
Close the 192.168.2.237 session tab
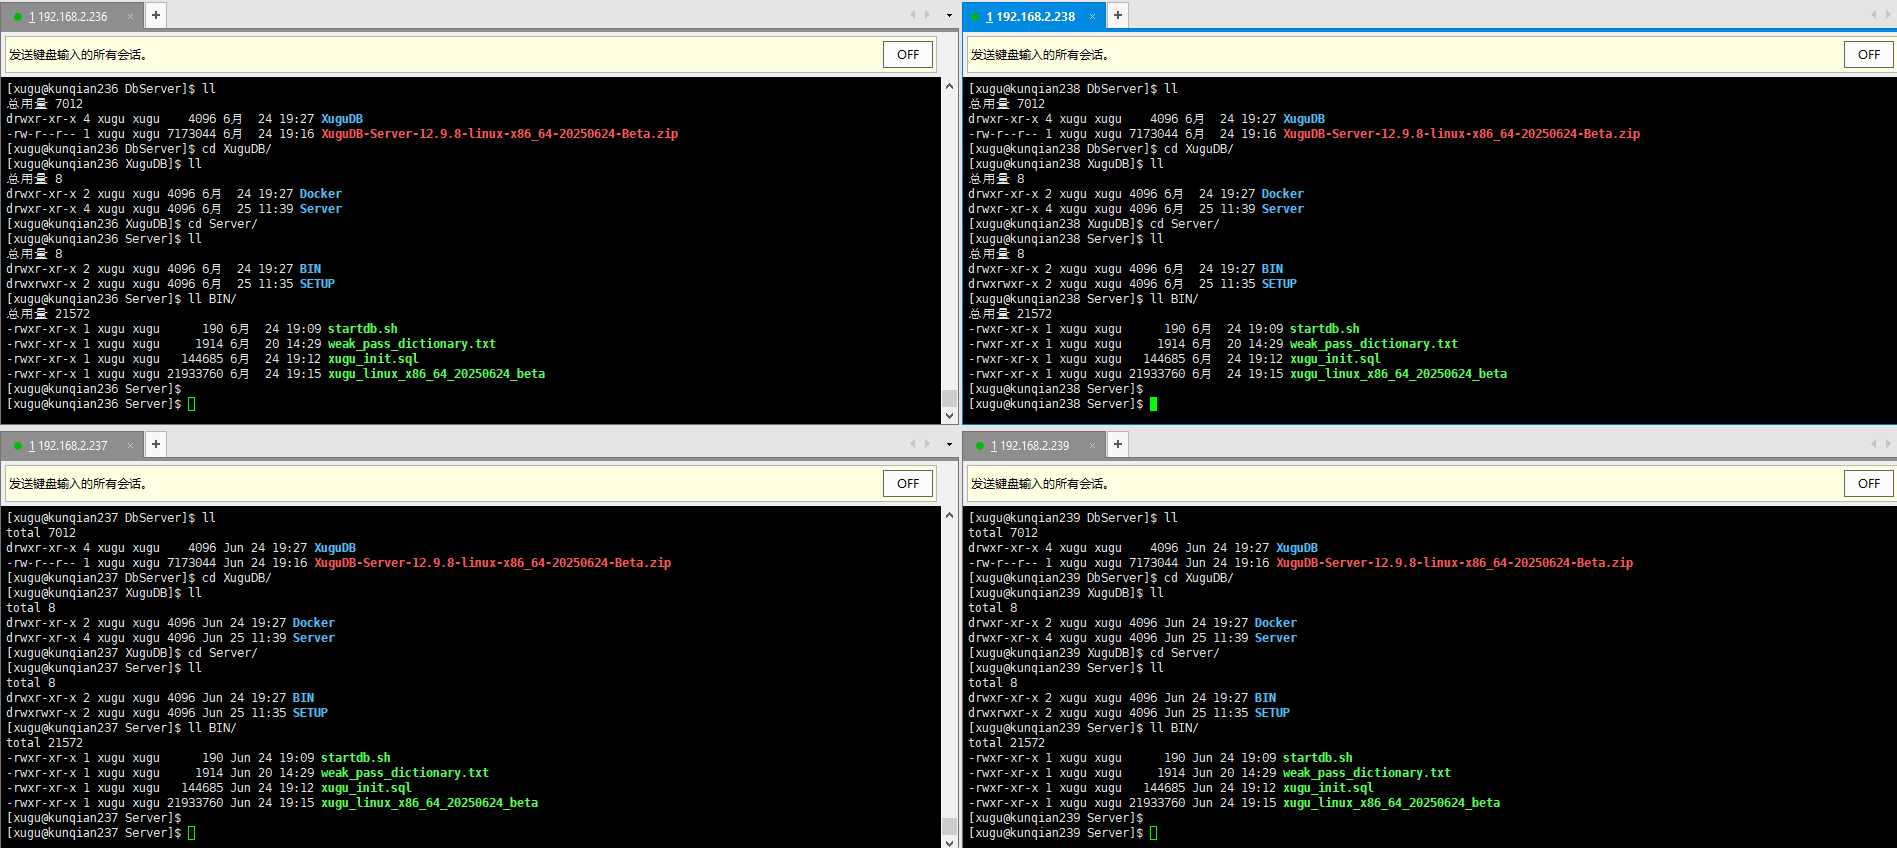point(130,446)
